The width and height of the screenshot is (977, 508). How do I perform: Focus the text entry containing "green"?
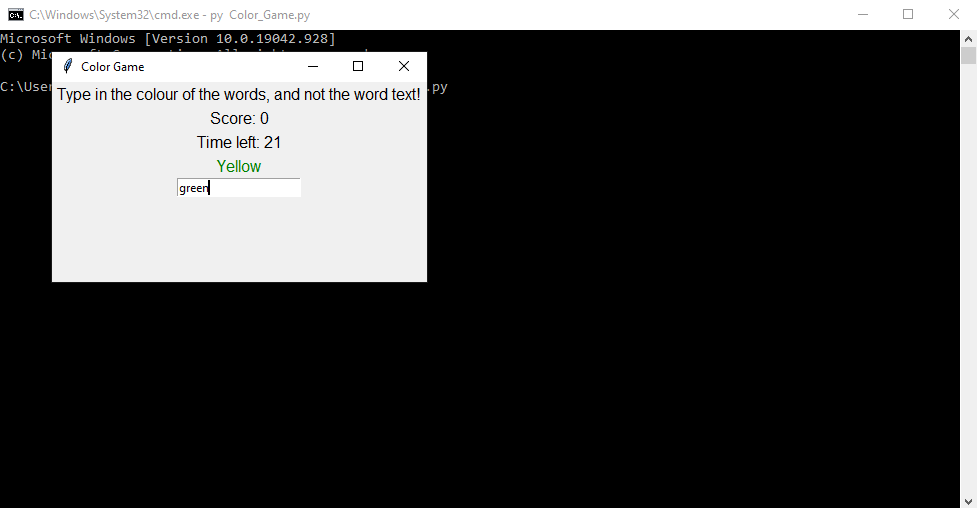pos(239,188)
